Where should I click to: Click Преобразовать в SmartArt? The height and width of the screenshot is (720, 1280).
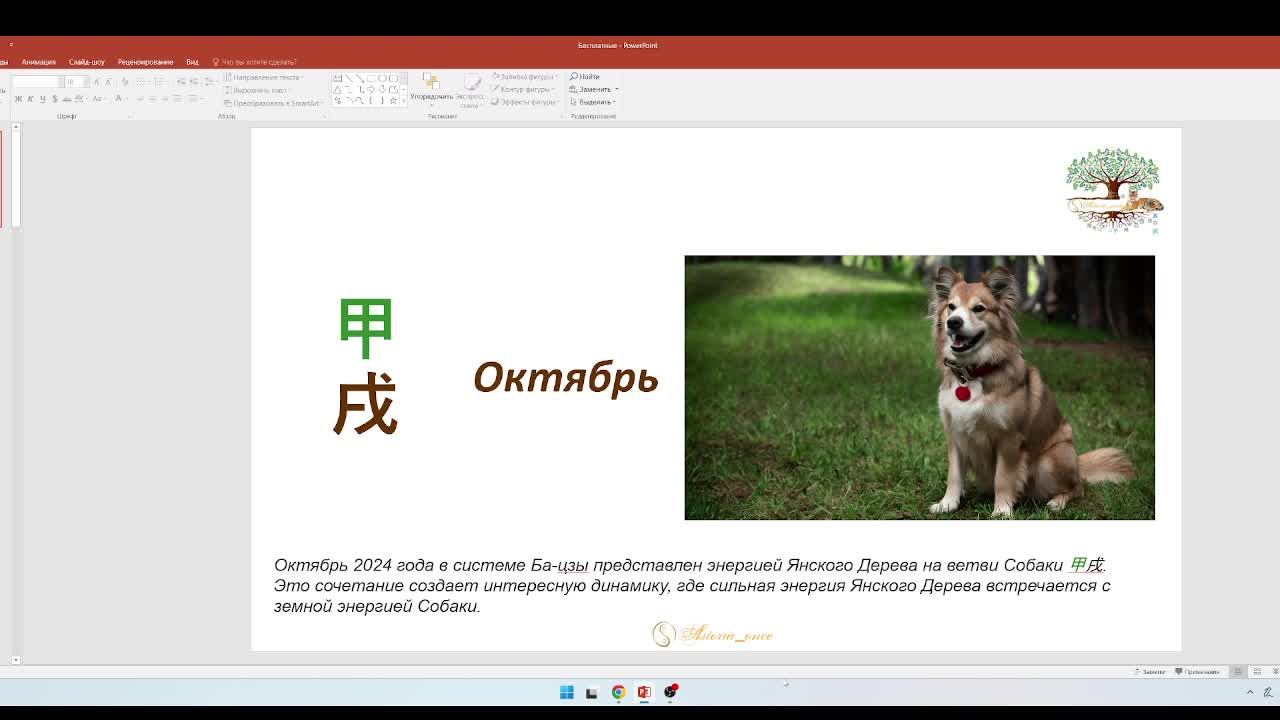pyautogui.click(x=274, y=103)
